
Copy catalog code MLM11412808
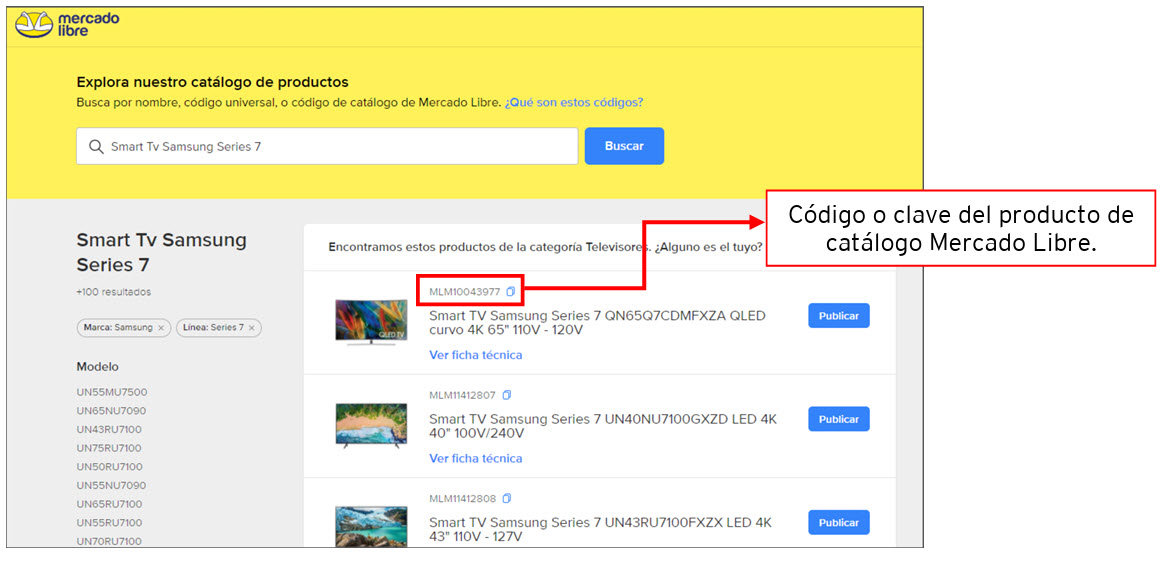coord(507,499)
